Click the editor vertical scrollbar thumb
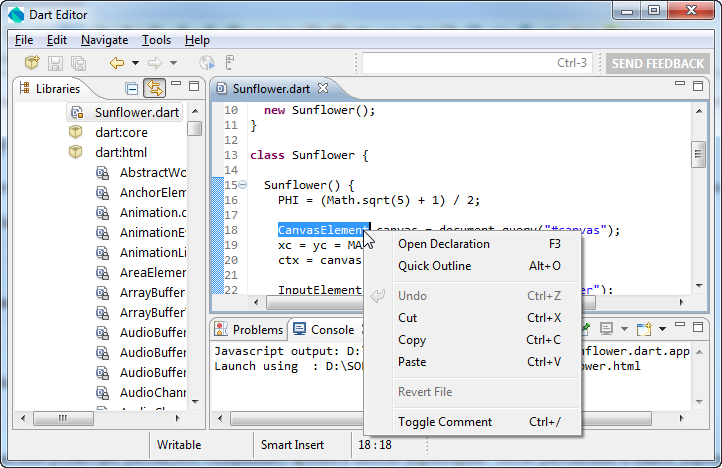This screenshot has width=722, height=468. 699,154
